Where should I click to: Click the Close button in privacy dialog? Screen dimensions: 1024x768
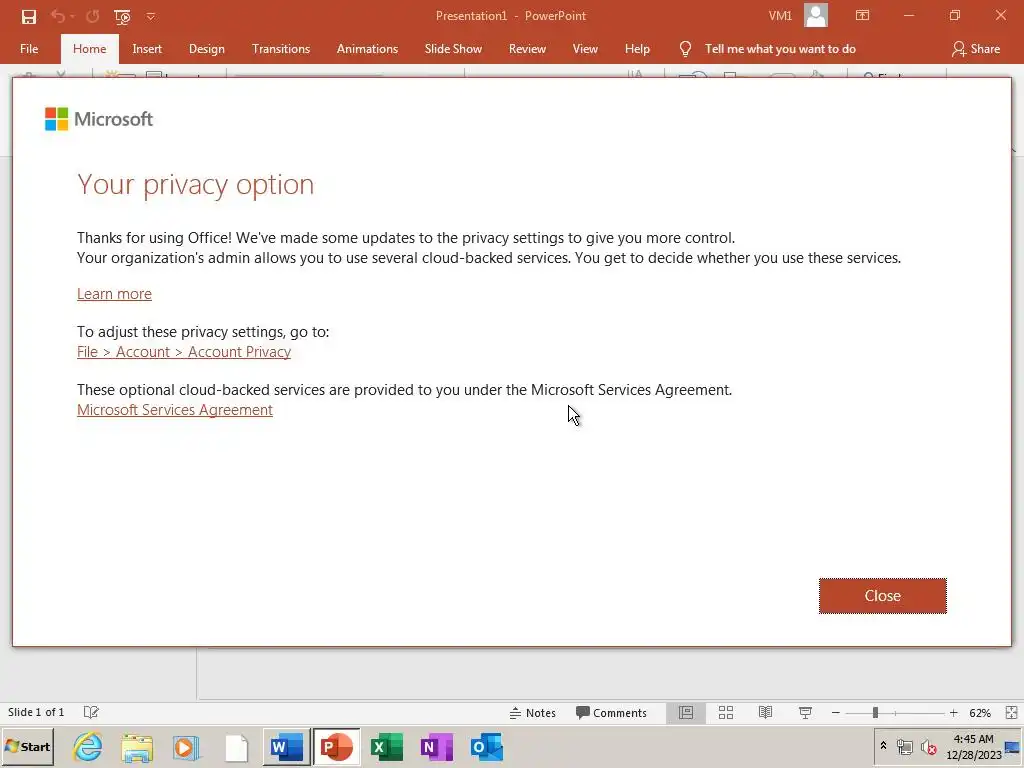pos(882,596)
